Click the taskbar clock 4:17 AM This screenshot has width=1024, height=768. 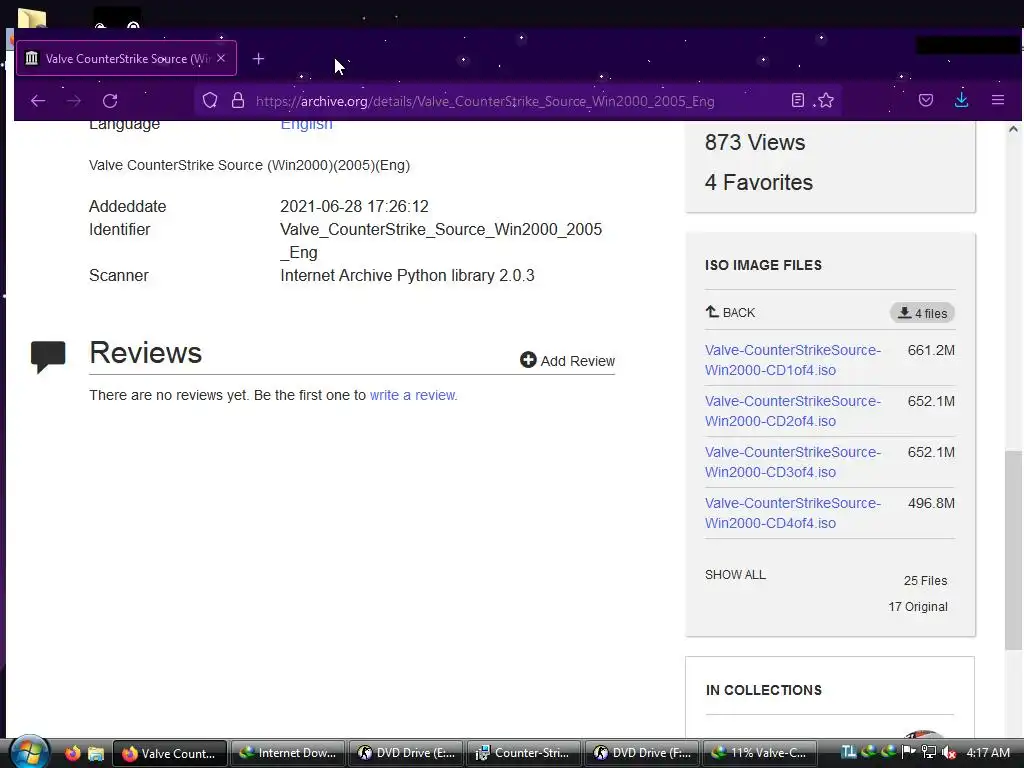tap(988, 753)
